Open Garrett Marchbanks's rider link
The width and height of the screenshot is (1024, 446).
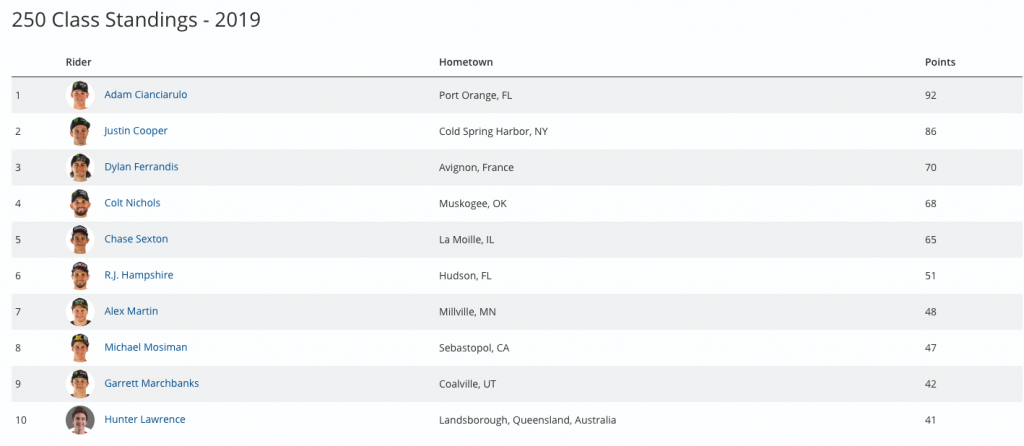coord(151,383)
